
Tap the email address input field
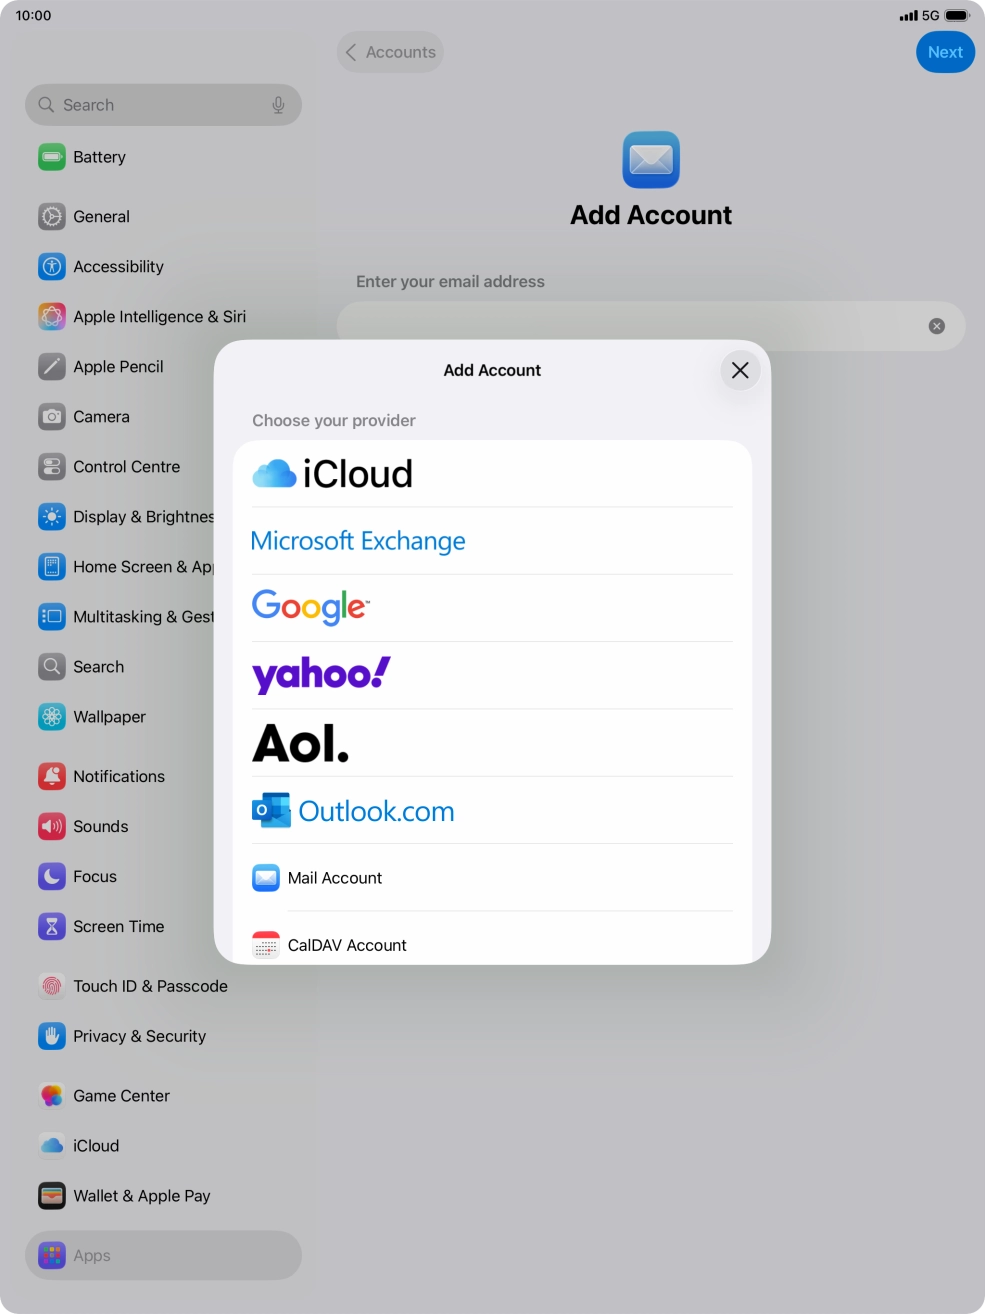click(x=630, y=326)
